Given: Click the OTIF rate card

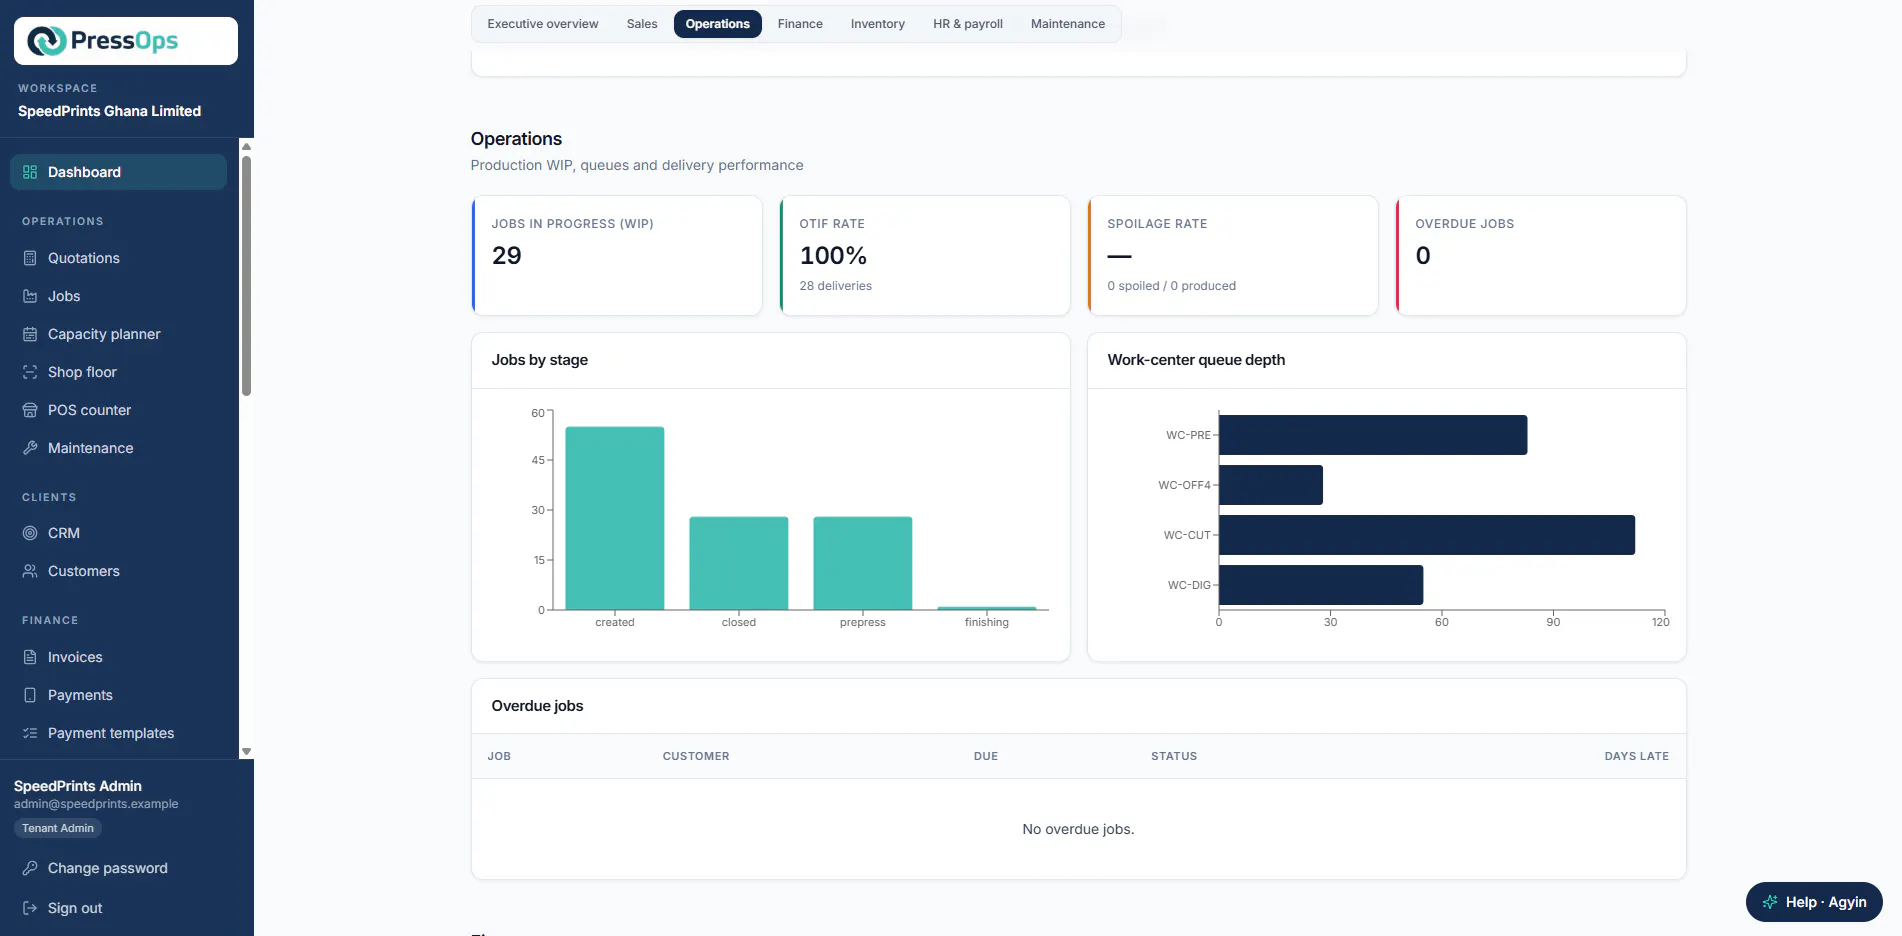Looking at the screenshot, I should (925, 255).
